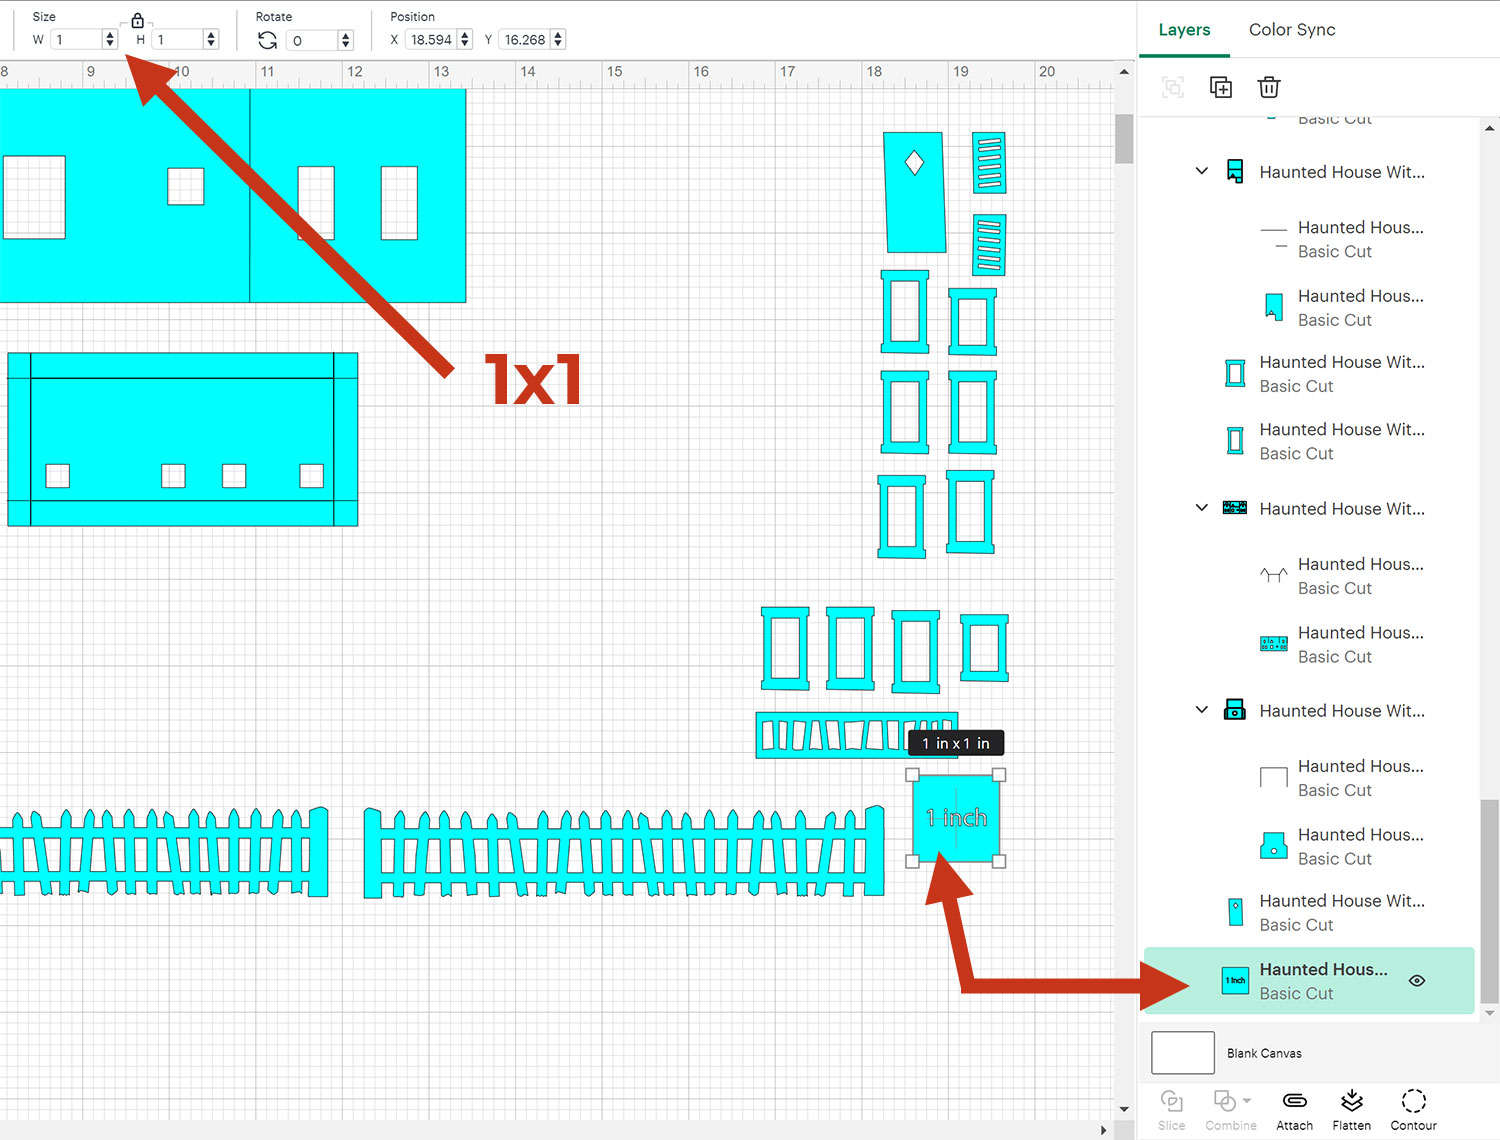Click the Duplicate icon in the Layers panel

point(1221,87)
